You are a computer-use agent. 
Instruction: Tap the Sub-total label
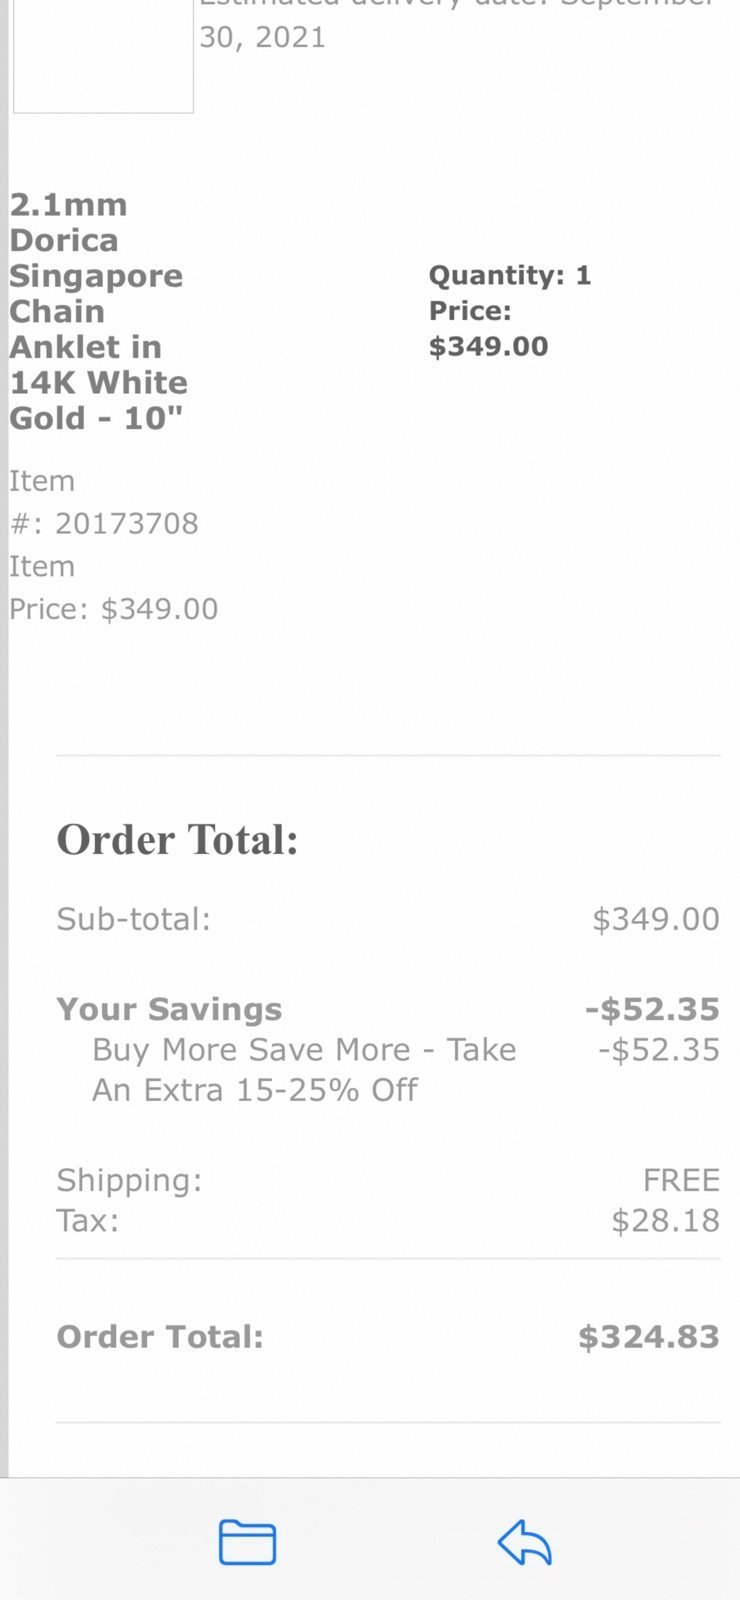coord(133,918)
